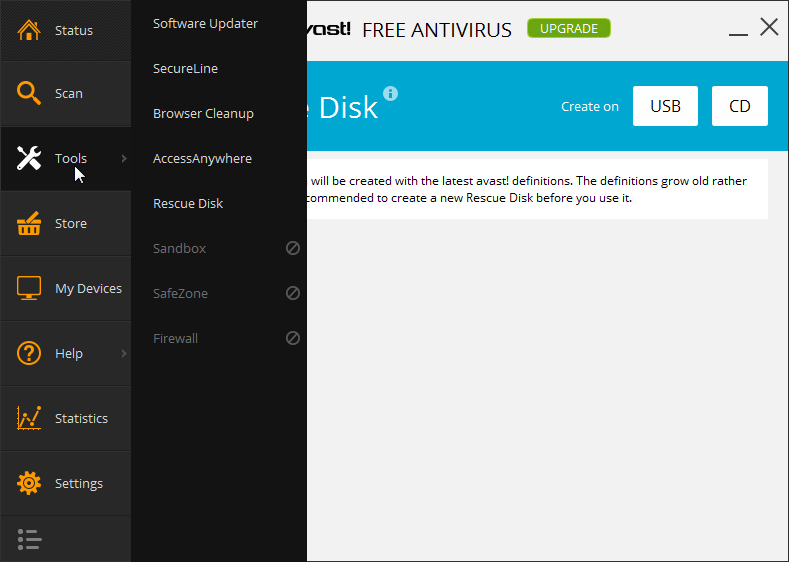This screenshot has width=789, height=562.
Task: Click the SafeZone unavailable icon
Action: 293,293
